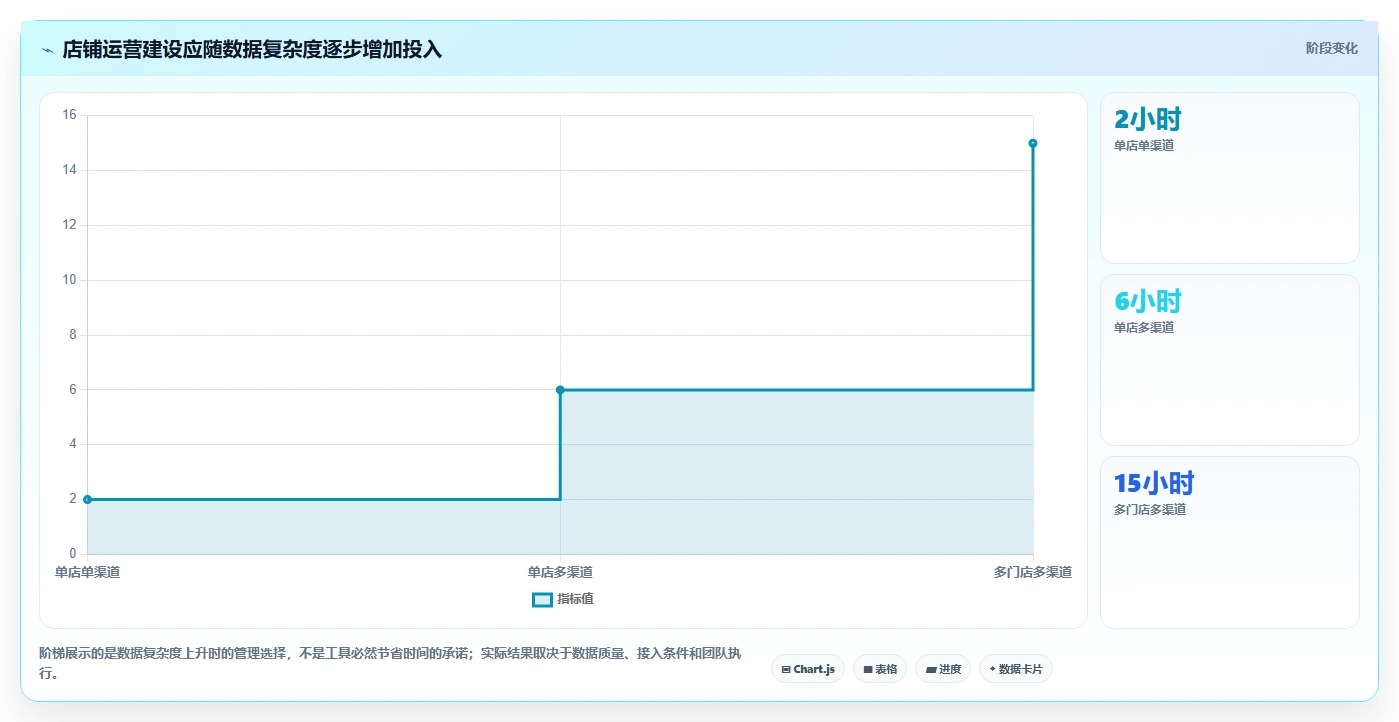Click the footnote text starting with 阶梯展示
Image resolution: width=1399 pixels, height=722 pixels.
point(390,664)
